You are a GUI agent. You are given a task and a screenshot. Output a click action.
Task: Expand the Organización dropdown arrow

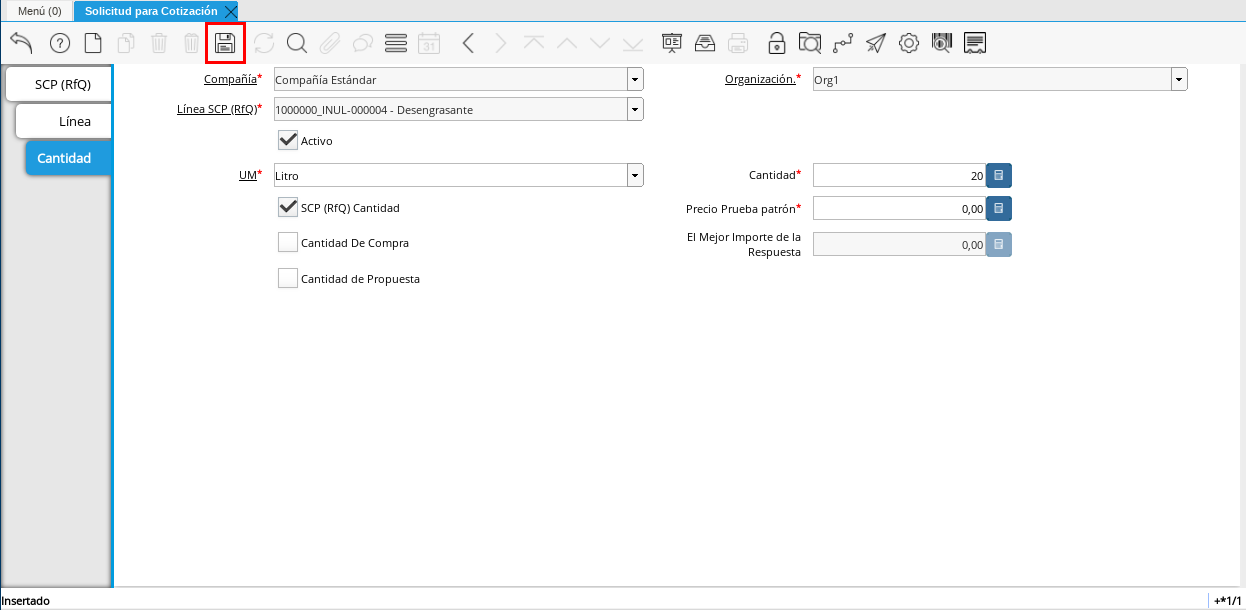[1179, 80]
